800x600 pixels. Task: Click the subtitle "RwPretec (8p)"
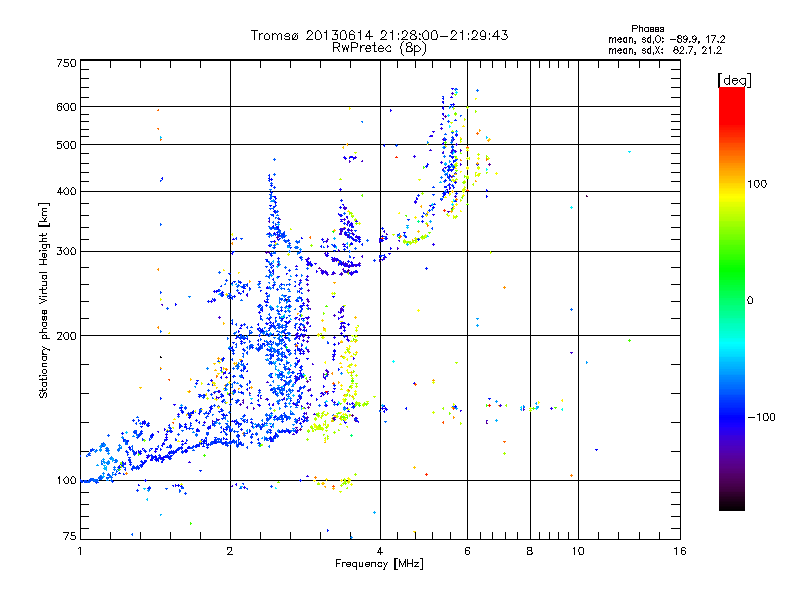[x=379, y=48]
